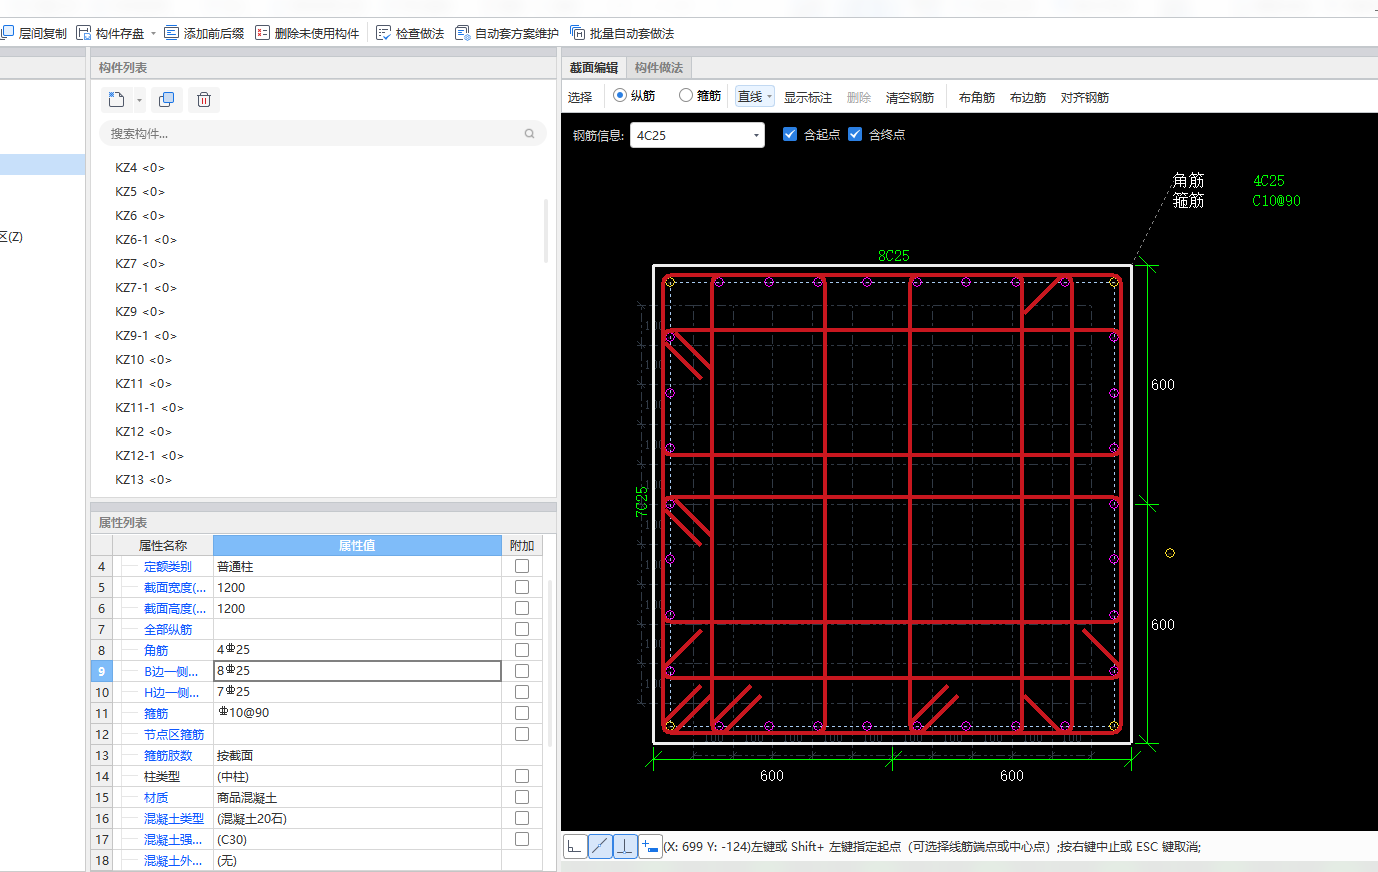Click the 属性值 column header
This screenshot has width=1378, height=872.
click(357, 545)
